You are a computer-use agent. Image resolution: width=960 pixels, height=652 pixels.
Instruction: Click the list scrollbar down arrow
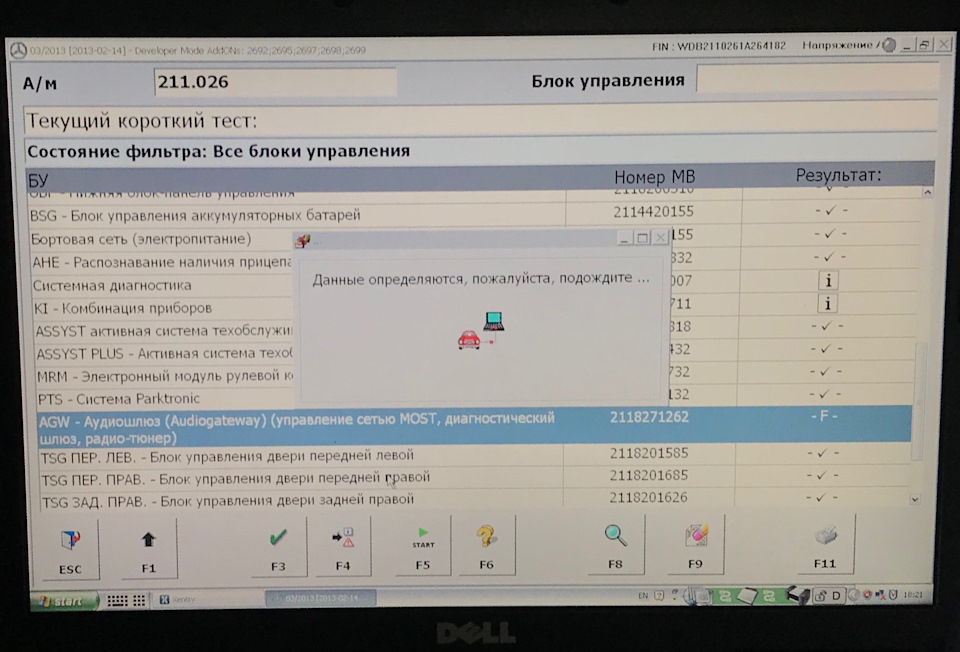(915, 500)
